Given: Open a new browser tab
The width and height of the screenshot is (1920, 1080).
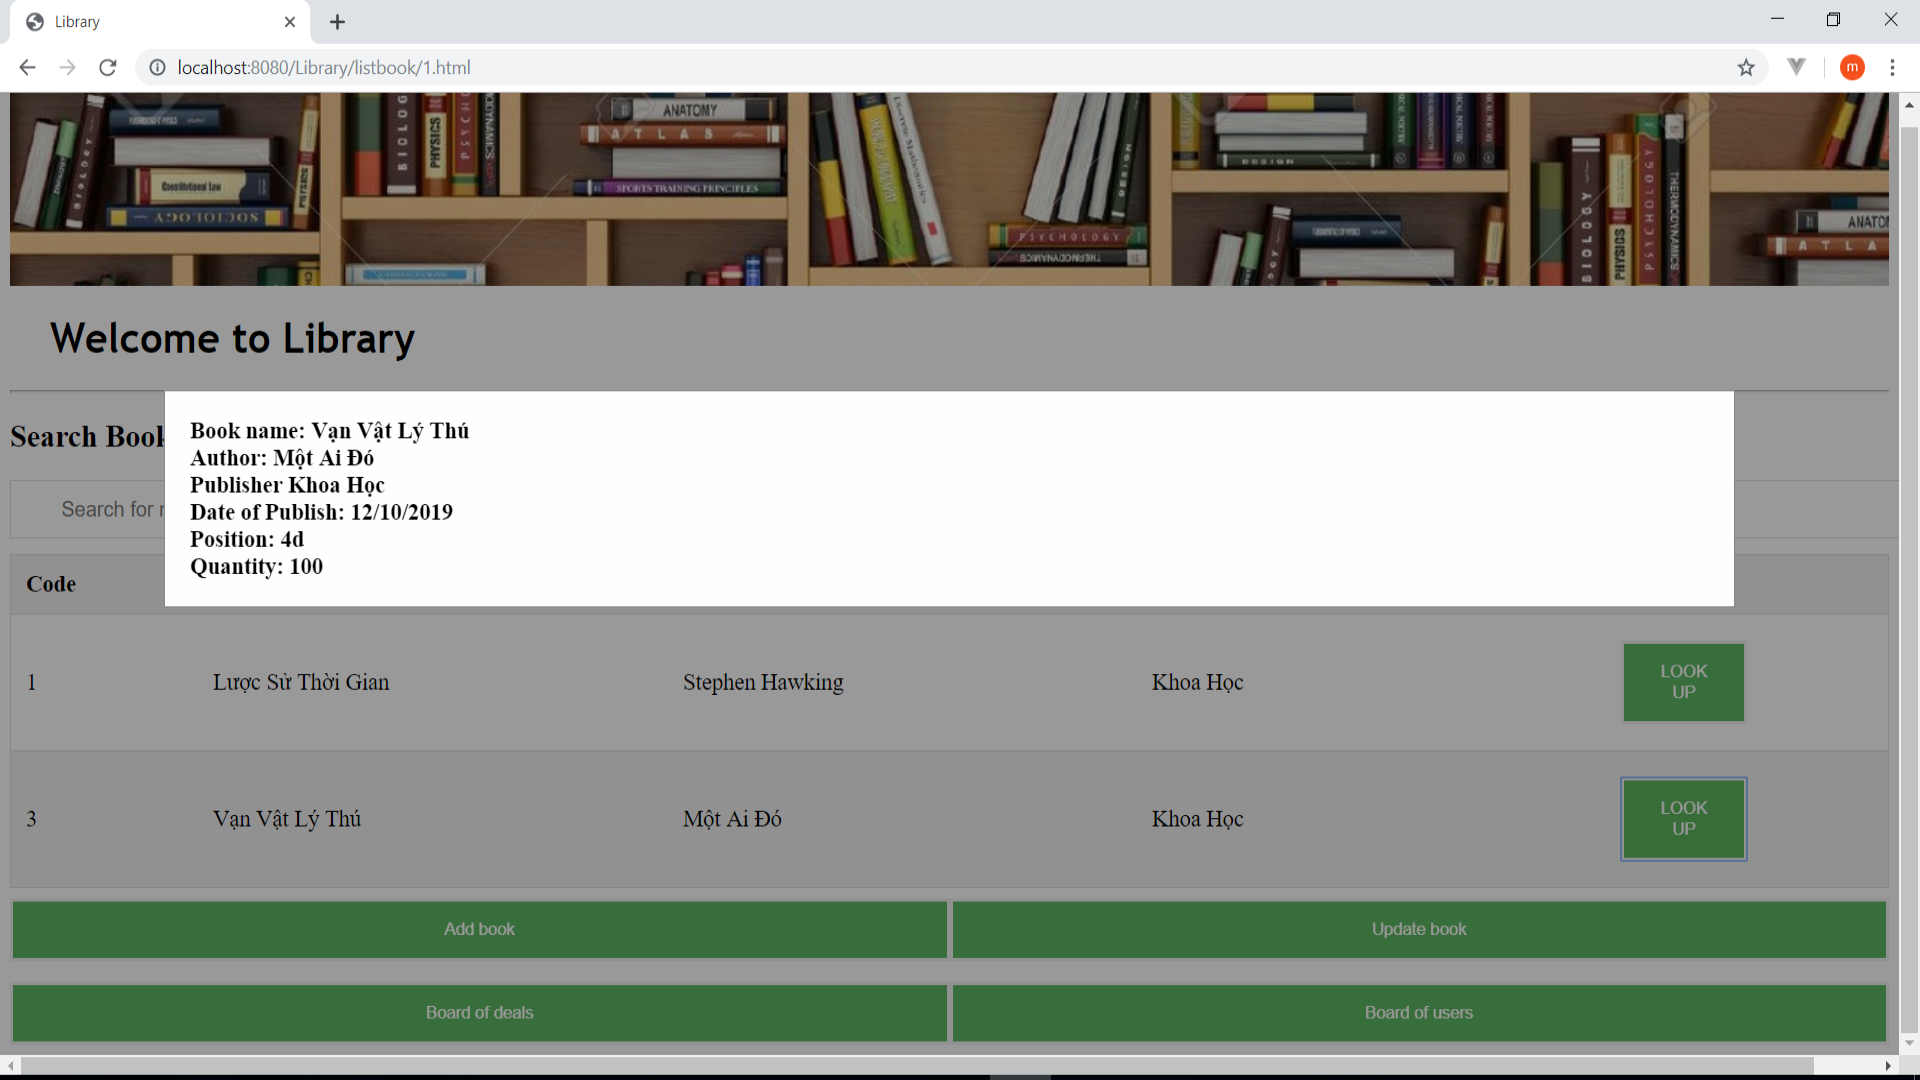Looking at the screenshot, I should (337, 22).
